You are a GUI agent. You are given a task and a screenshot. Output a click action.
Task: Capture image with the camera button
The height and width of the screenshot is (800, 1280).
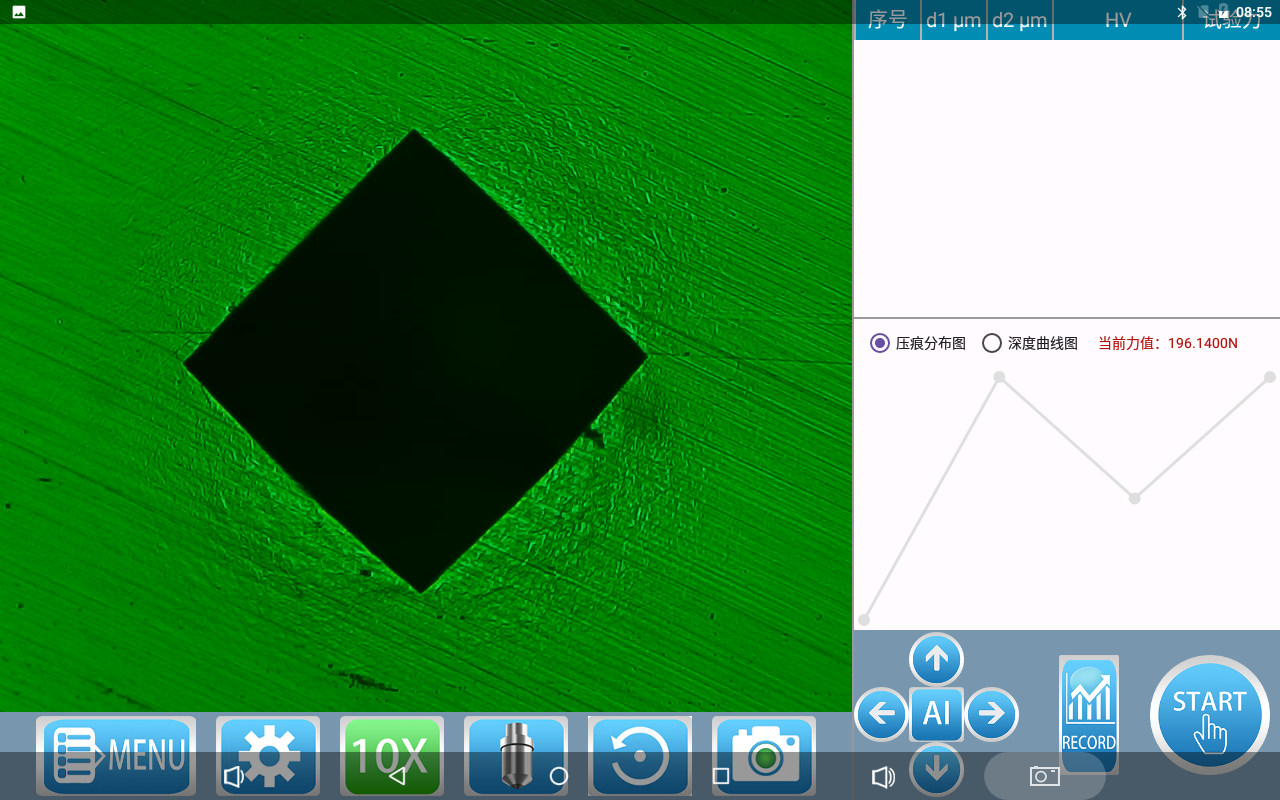tap(764, 755)
